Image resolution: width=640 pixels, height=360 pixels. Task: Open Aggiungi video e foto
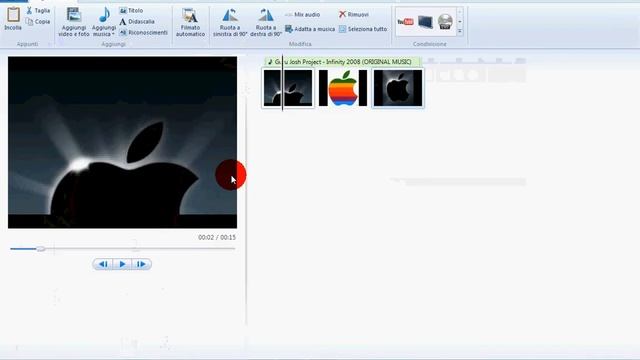coord(74,22)
